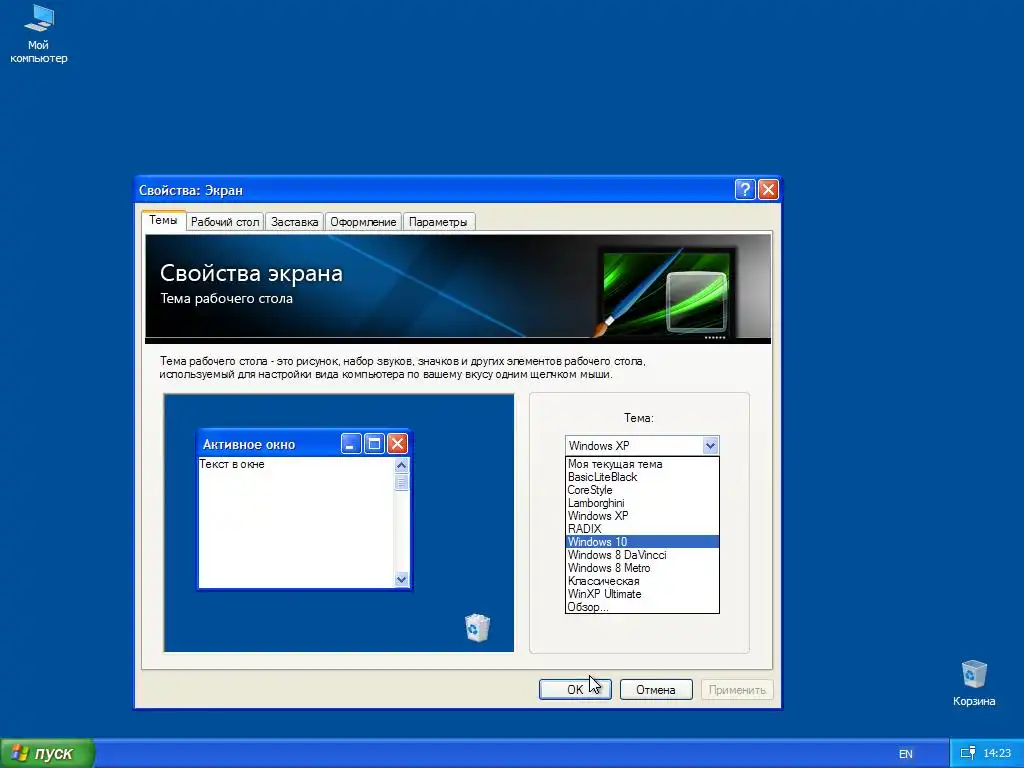Select highlighted Windows 10 theme
This screenshot has height=768, width=1024.
tap(642, 542)
